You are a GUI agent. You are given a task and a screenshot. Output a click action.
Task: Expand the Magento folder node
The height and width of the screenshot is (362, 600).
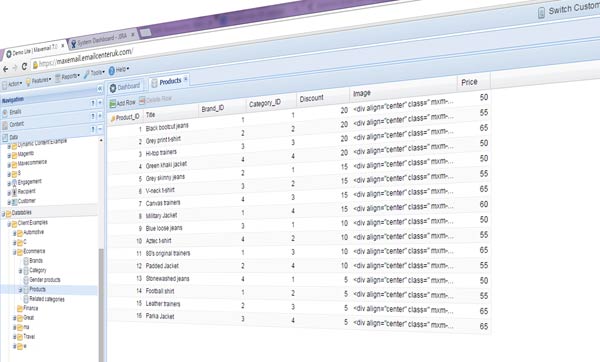pos(9,155)
